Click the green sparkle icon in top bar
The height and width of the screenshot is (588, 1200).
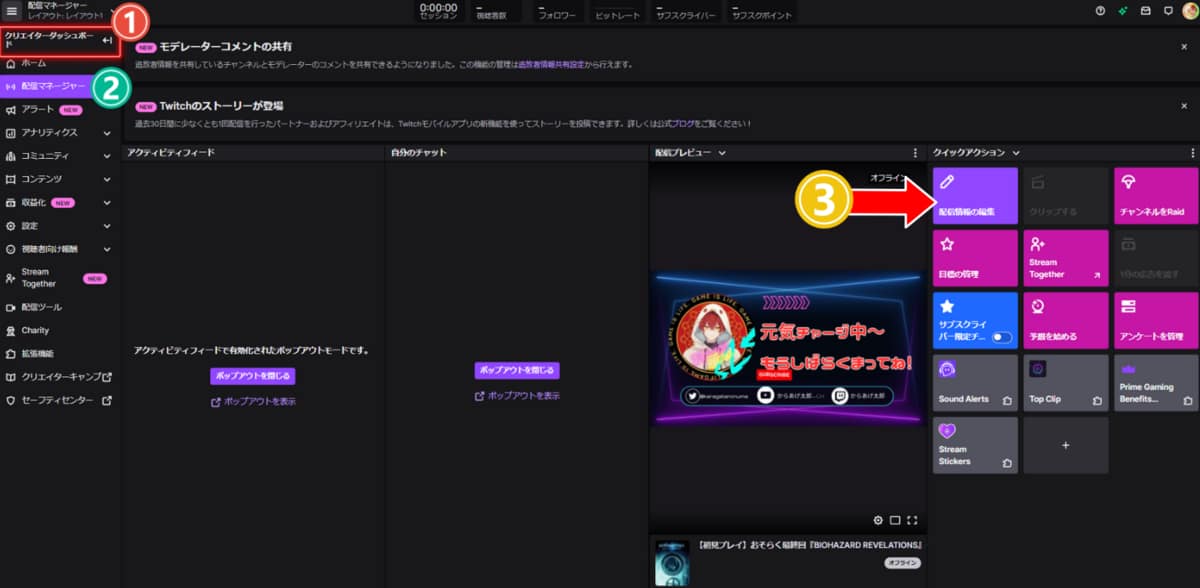click(x=1124, y=11)
